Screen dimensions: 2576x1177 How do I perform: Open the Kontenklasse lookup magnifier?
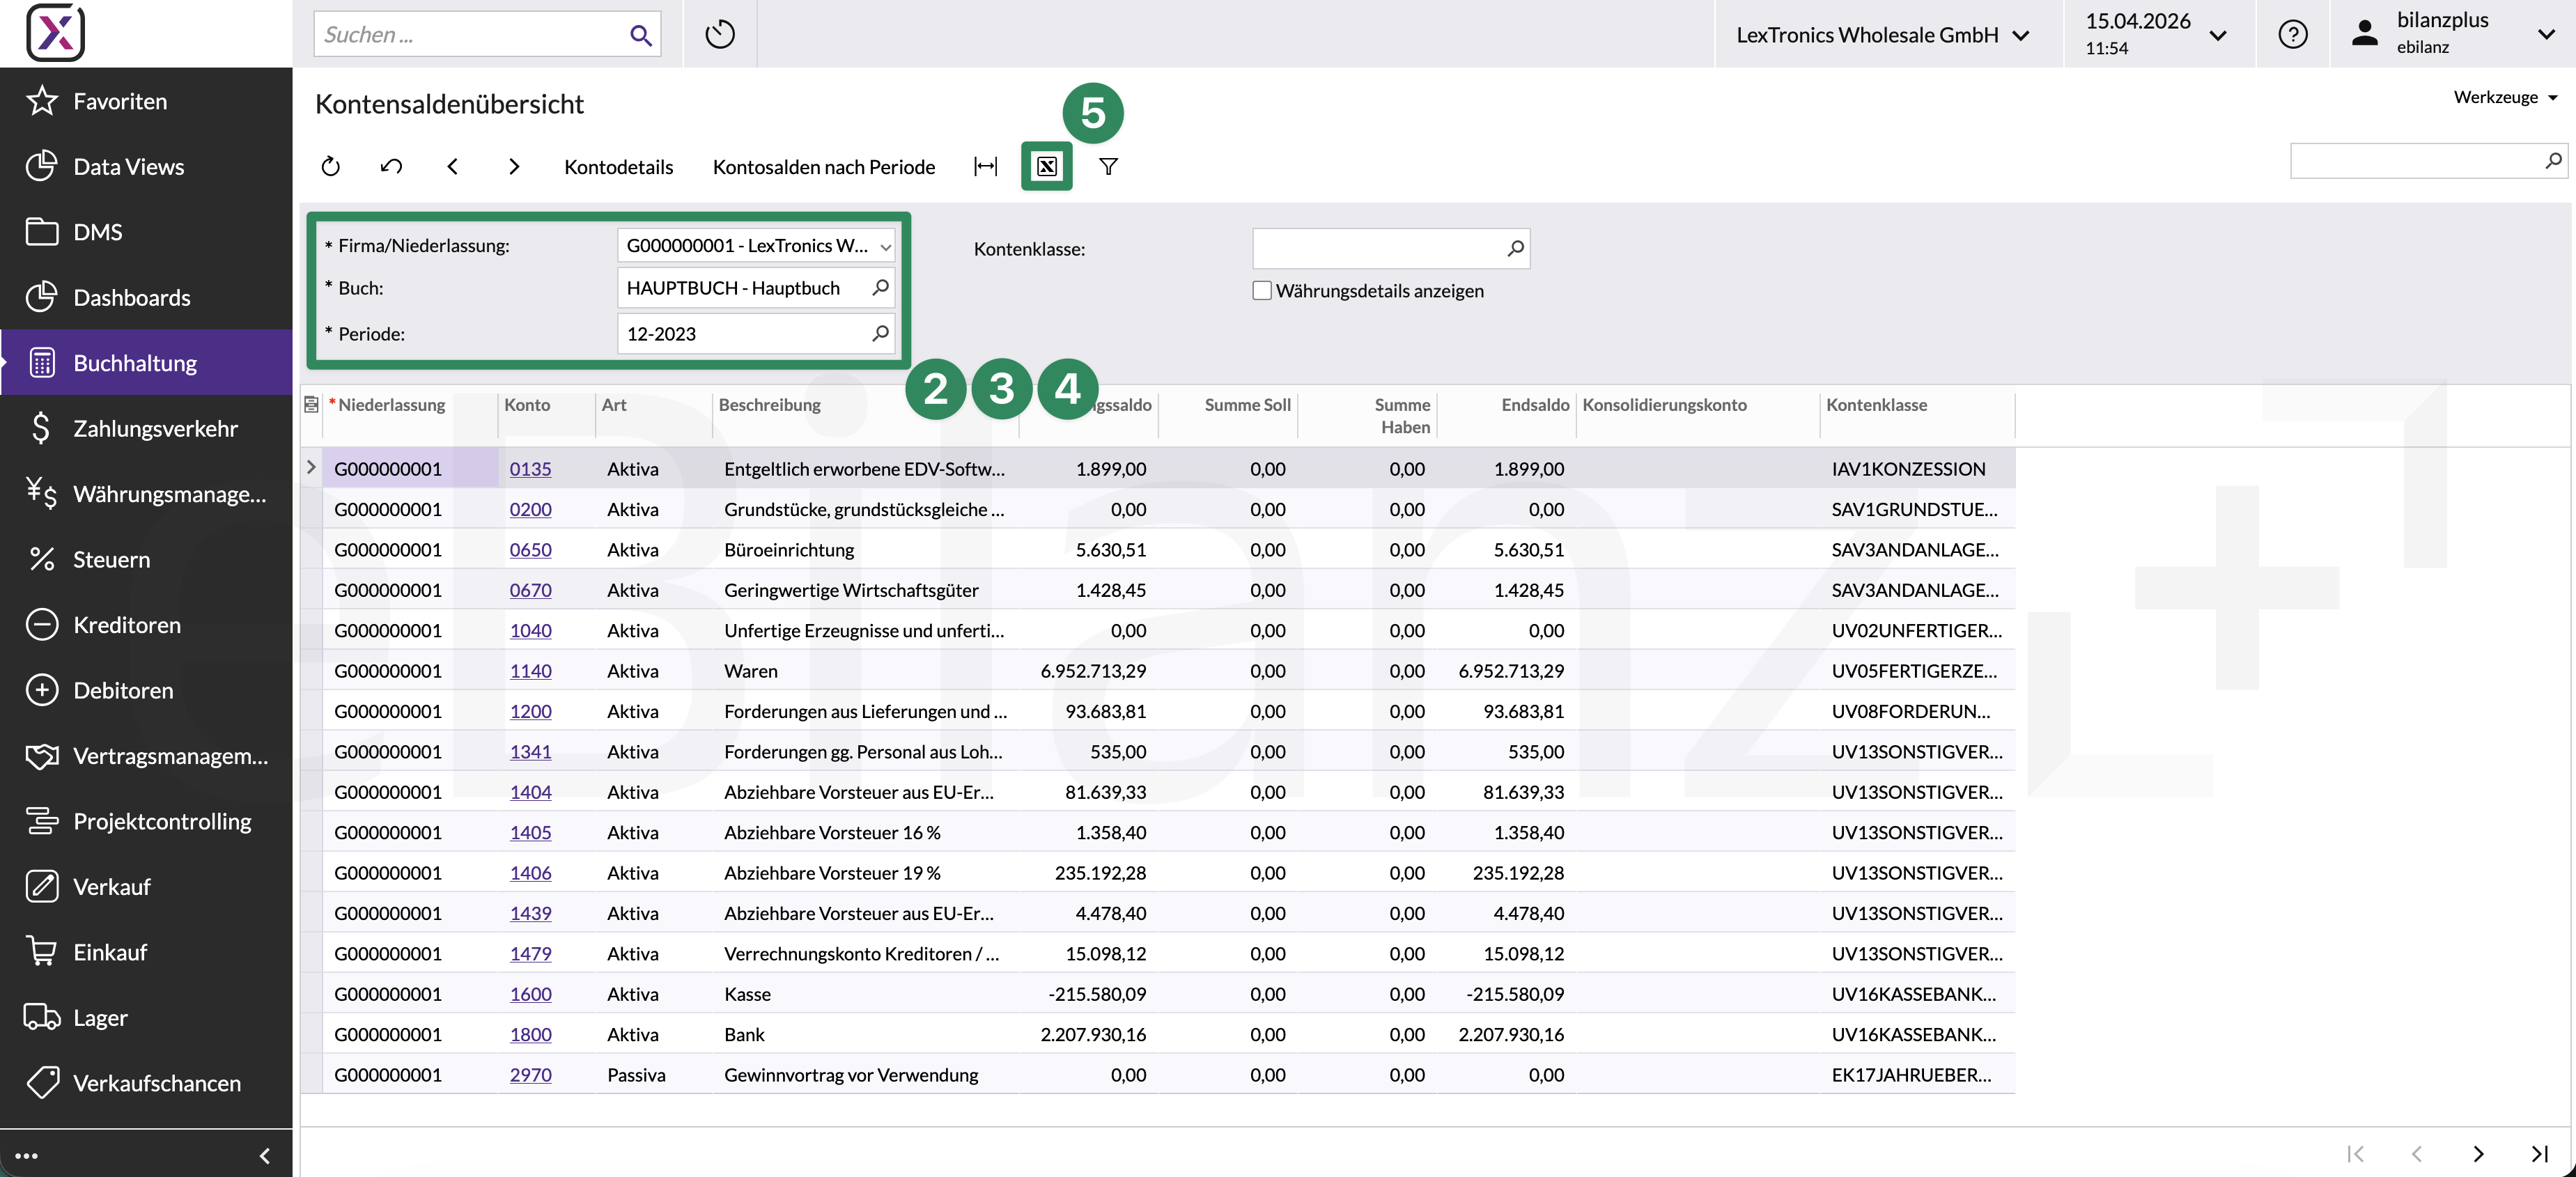pos(1515,248)
